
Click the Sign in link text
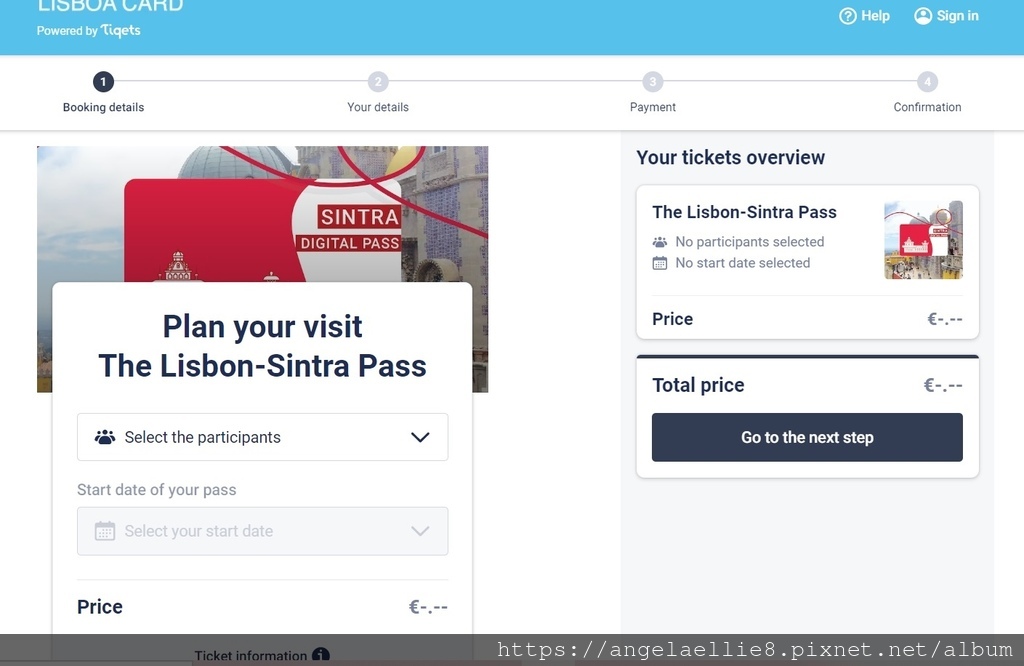click(957, 16)
